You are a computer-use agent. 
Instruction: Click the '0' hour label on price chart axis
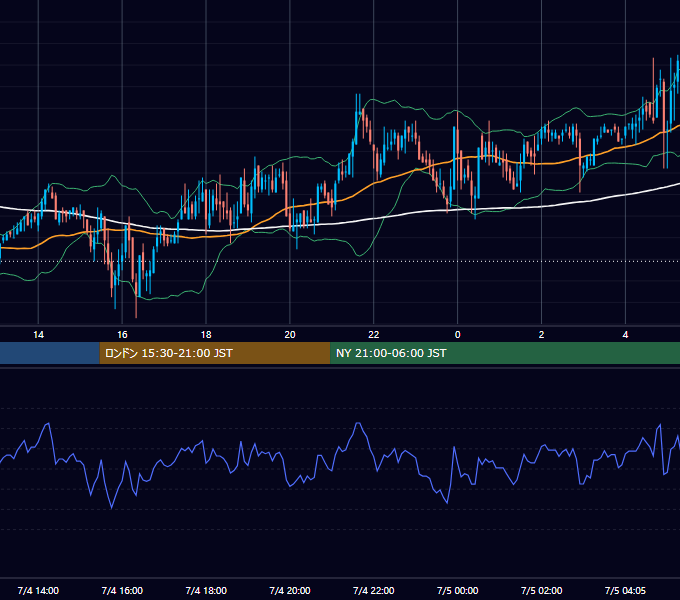458,335
